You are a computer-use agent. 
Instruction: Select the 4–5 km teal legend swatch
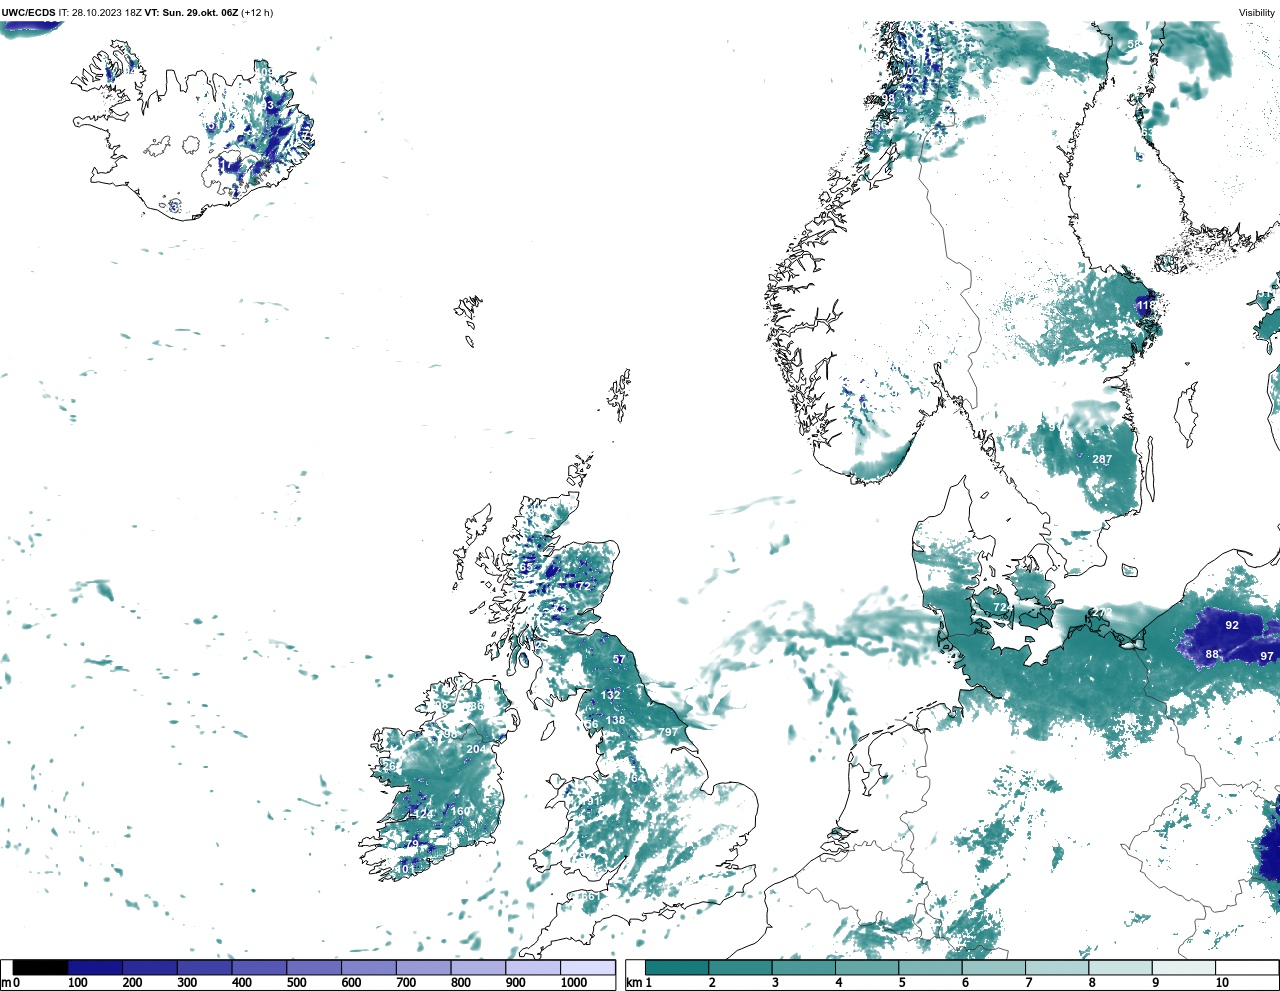coord(867,967)
